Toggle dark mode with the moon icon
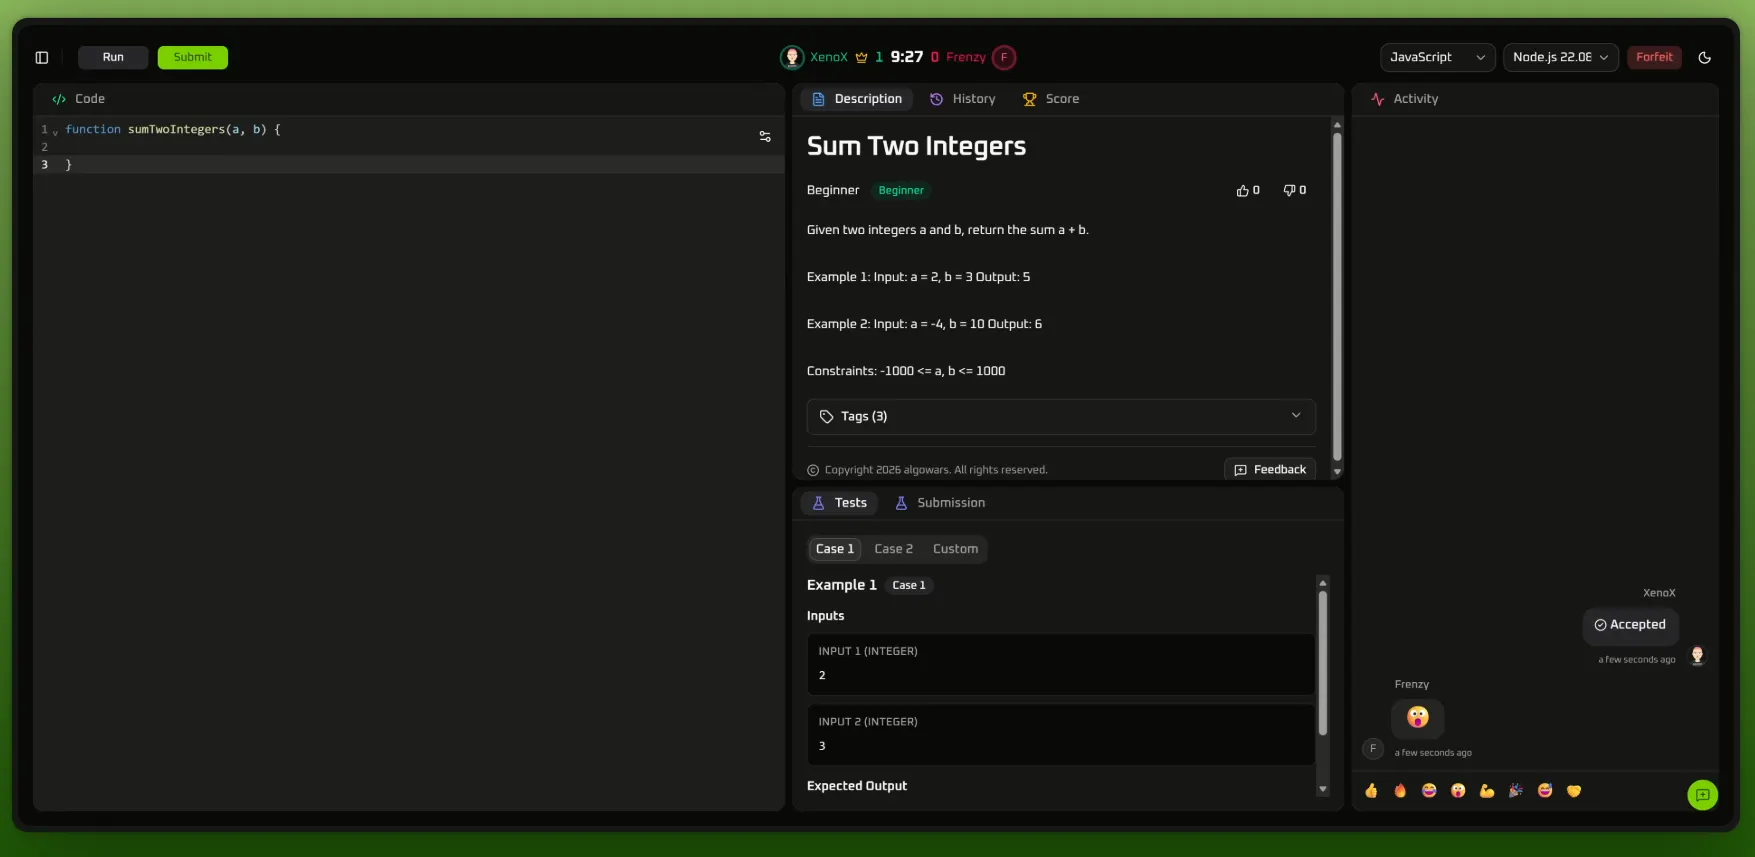 pos(1705,58)
